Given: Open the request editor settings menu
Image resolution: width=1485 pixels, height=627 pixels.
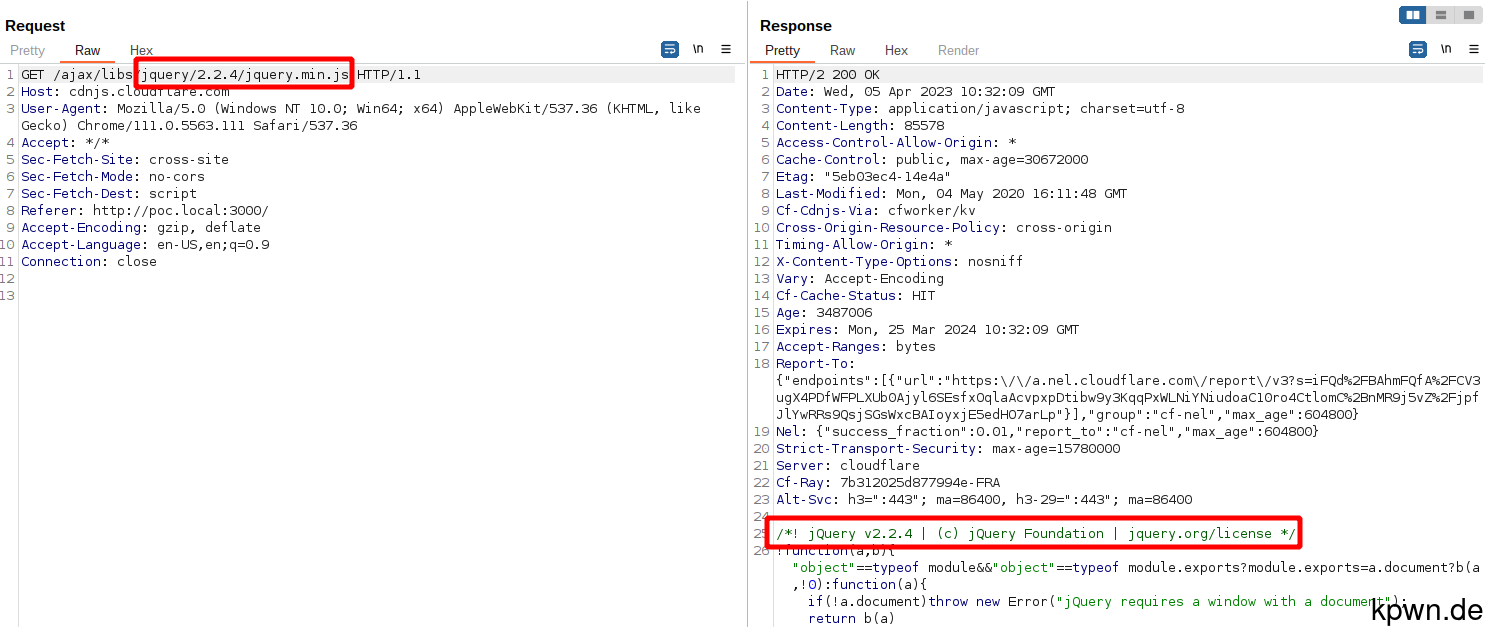Looking at the screenshot, I should (x=725, y=49).
